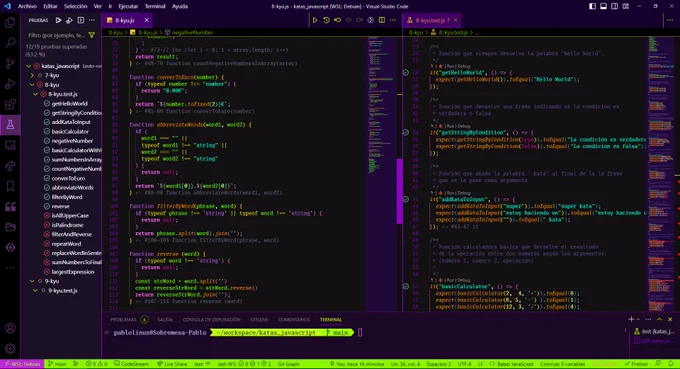Click Git Graph in status bar
The height and width of the screenshot is (369, 680).
288,364
